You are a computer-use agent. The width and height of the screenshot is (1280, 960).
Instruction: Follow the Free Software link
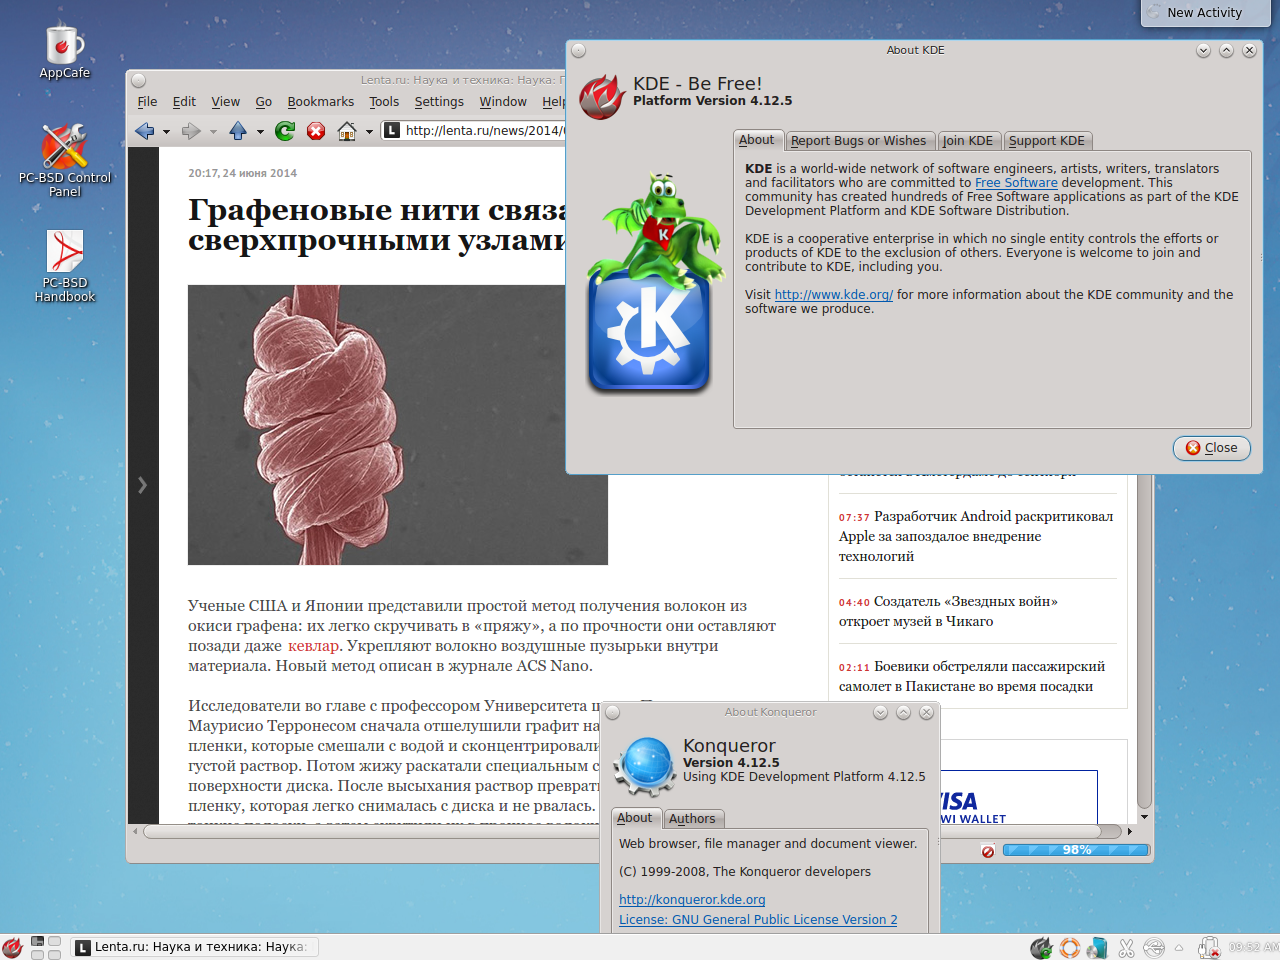click(x=1016, y=183)
